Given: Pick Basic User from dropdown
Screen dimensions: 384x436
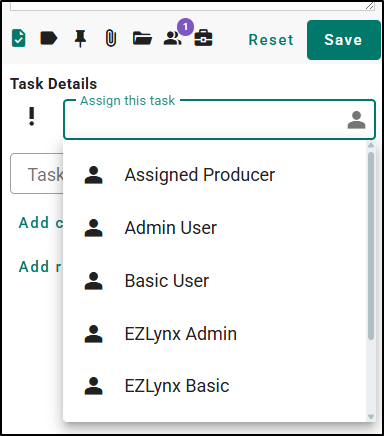Looking at the screenshot, I should (214, 281).
